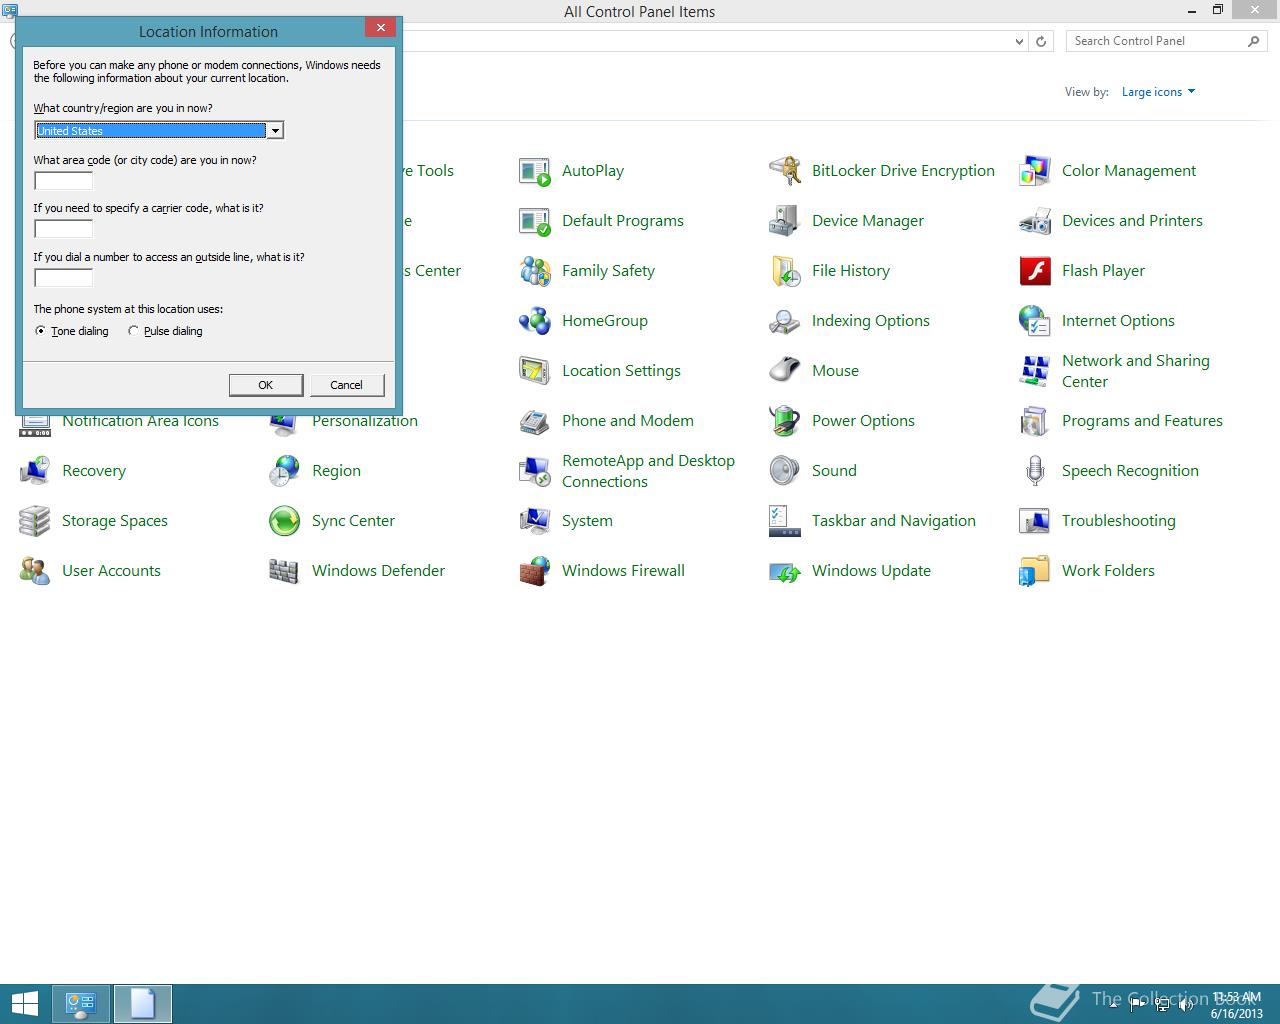
Task: Open the Internet Options icon
Action: click(1035, 321)
